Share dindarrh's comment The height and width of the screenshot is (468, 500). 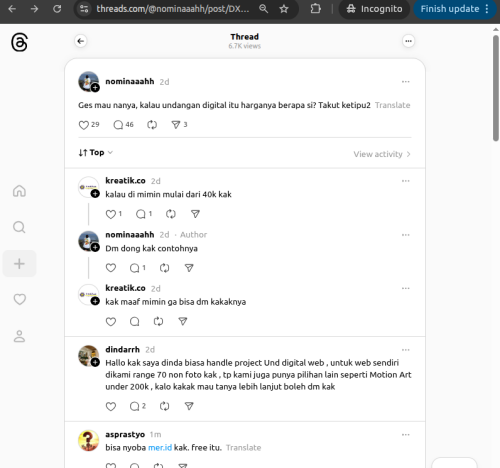[189, 406]
